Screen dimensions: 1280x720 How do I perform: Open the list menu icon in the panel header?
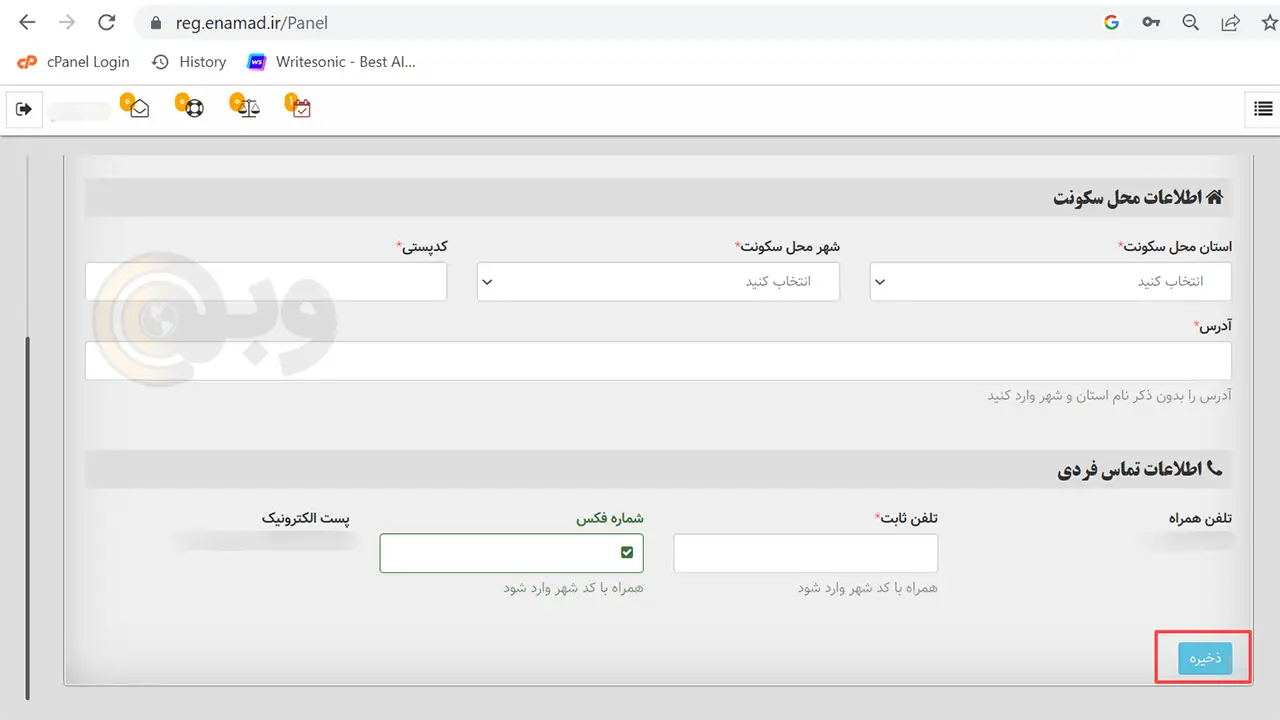(1262, 109)
